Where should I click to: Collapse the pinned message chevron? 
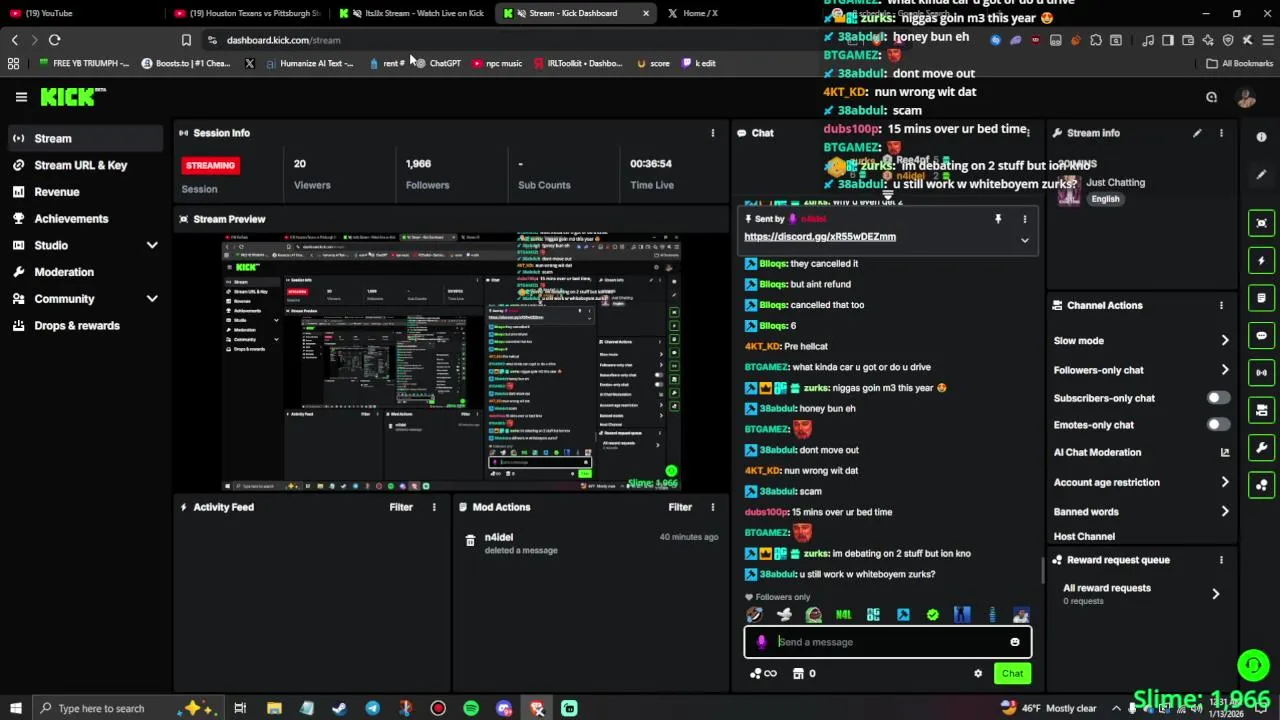coord(1024,240)
